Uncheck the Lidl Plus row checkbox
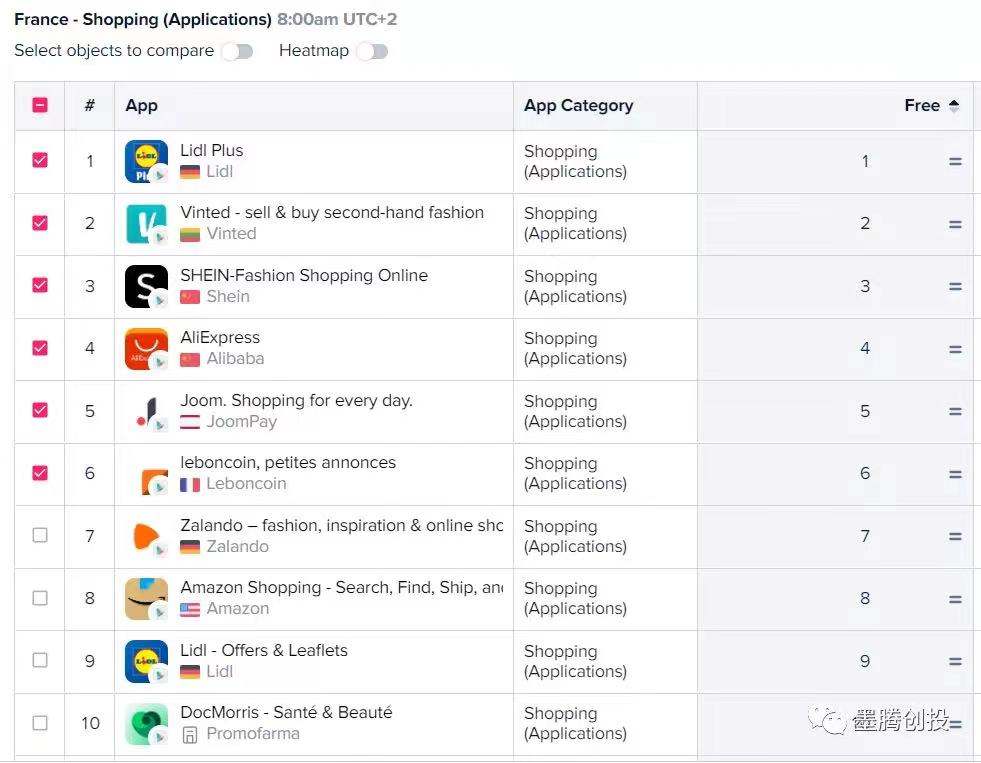 (40, 160)
